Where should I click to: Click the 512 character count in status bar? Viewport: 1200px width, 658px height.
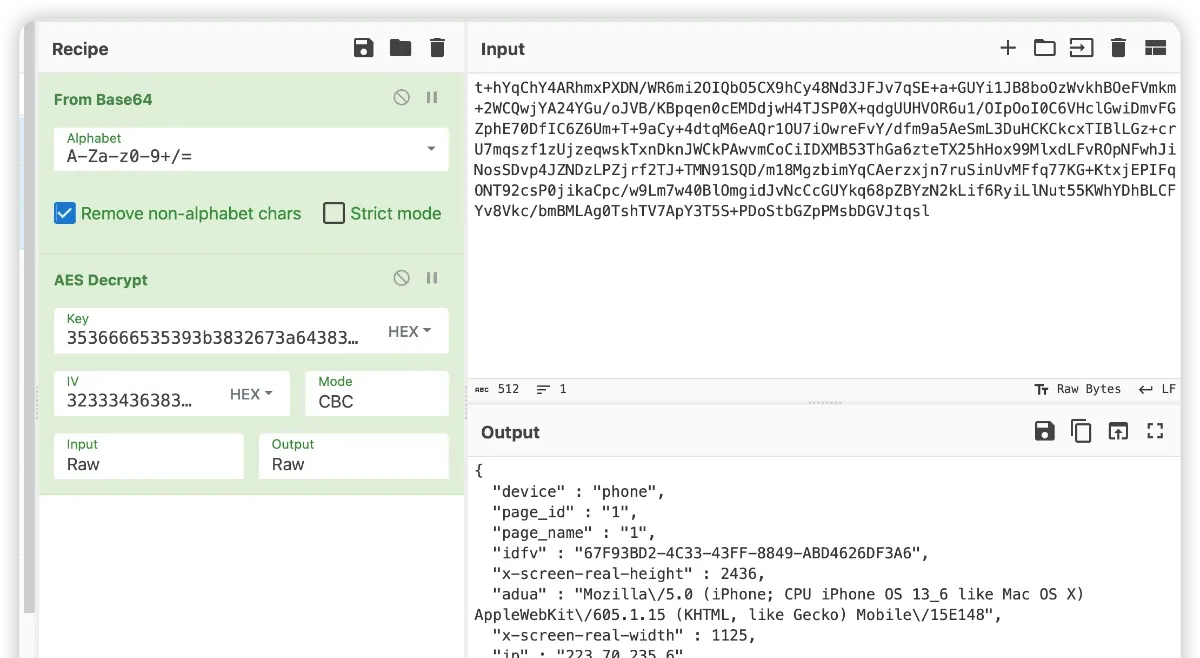pyautogui.click(x=497, y=389)
